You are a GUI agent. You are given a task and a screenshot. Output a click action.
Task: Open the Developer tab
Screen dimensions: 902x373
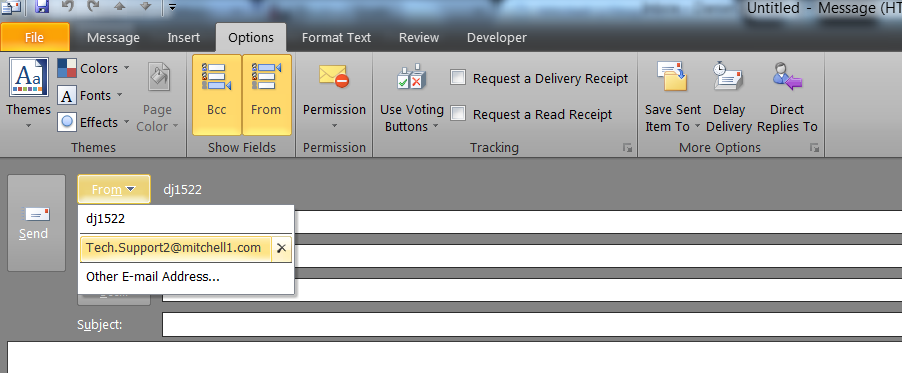click(x=496, y=37)
